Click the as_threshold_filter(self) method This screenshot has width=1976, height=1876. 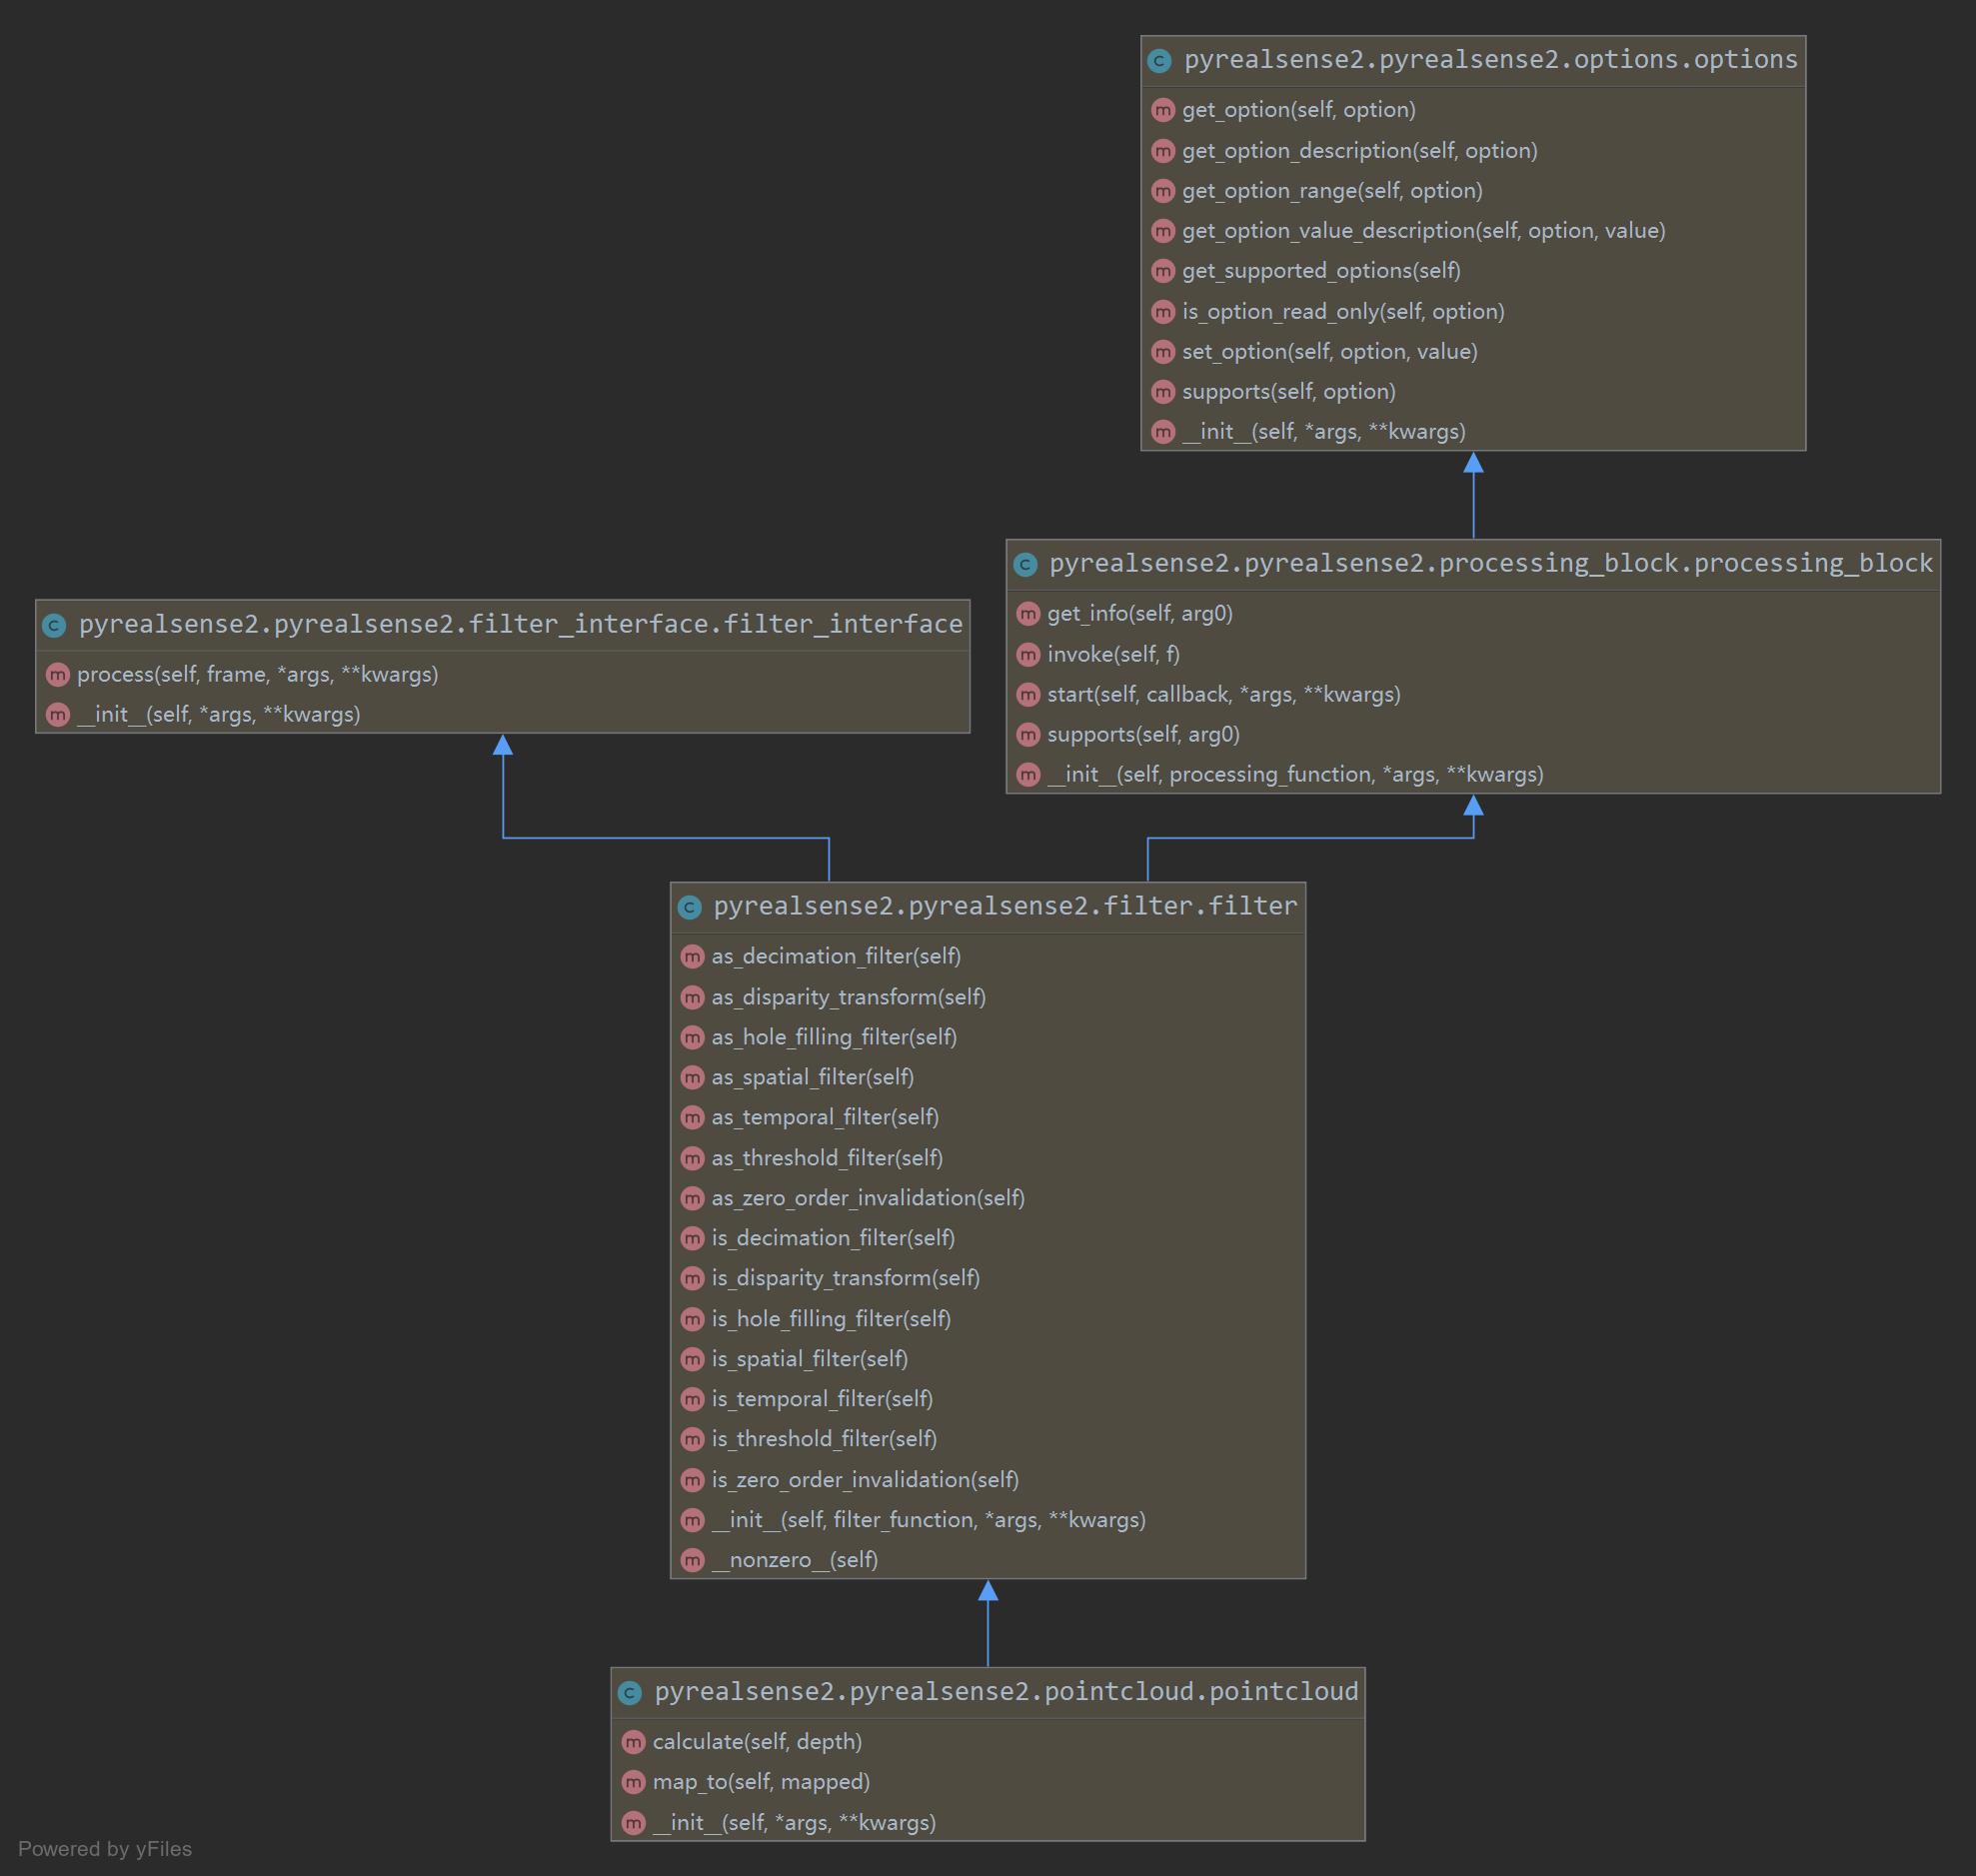pyautogui.click(x=827, y=1158)
